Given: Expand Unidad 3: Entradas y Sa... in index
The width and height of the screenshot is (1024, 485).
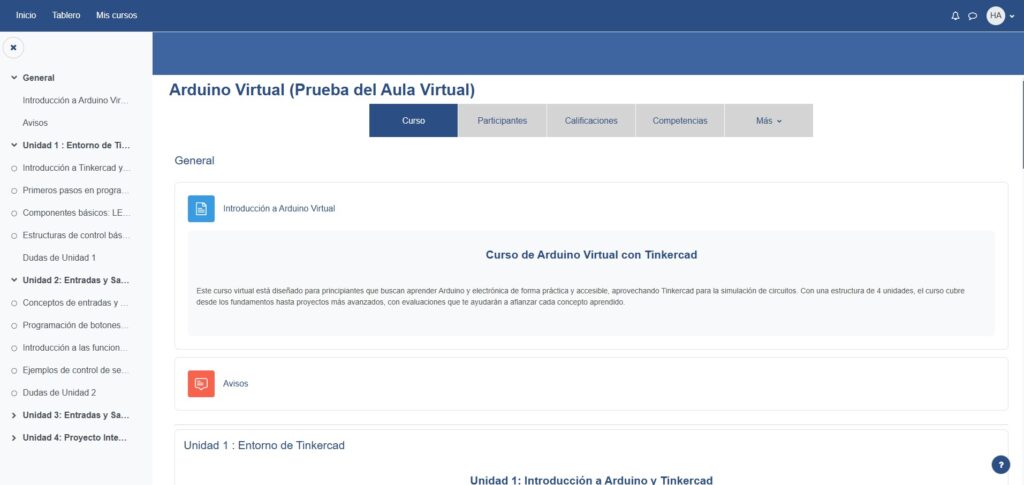Looking at the screenshot, I should pos(14,415).
